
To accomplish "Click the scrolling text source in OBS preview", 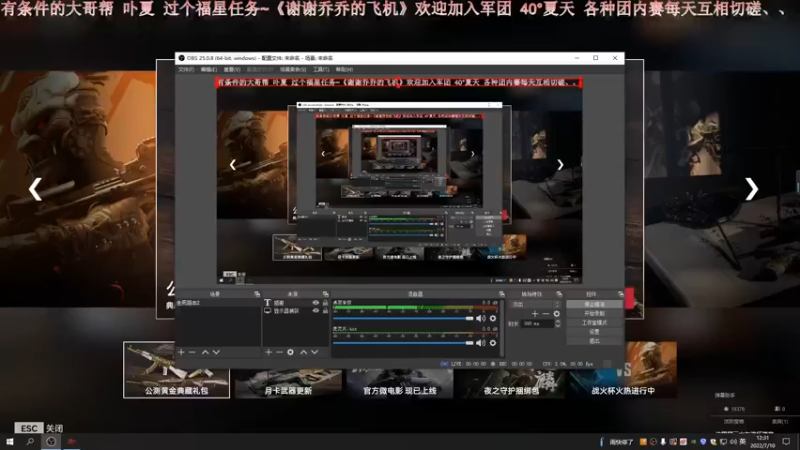I will coord(399,82).
